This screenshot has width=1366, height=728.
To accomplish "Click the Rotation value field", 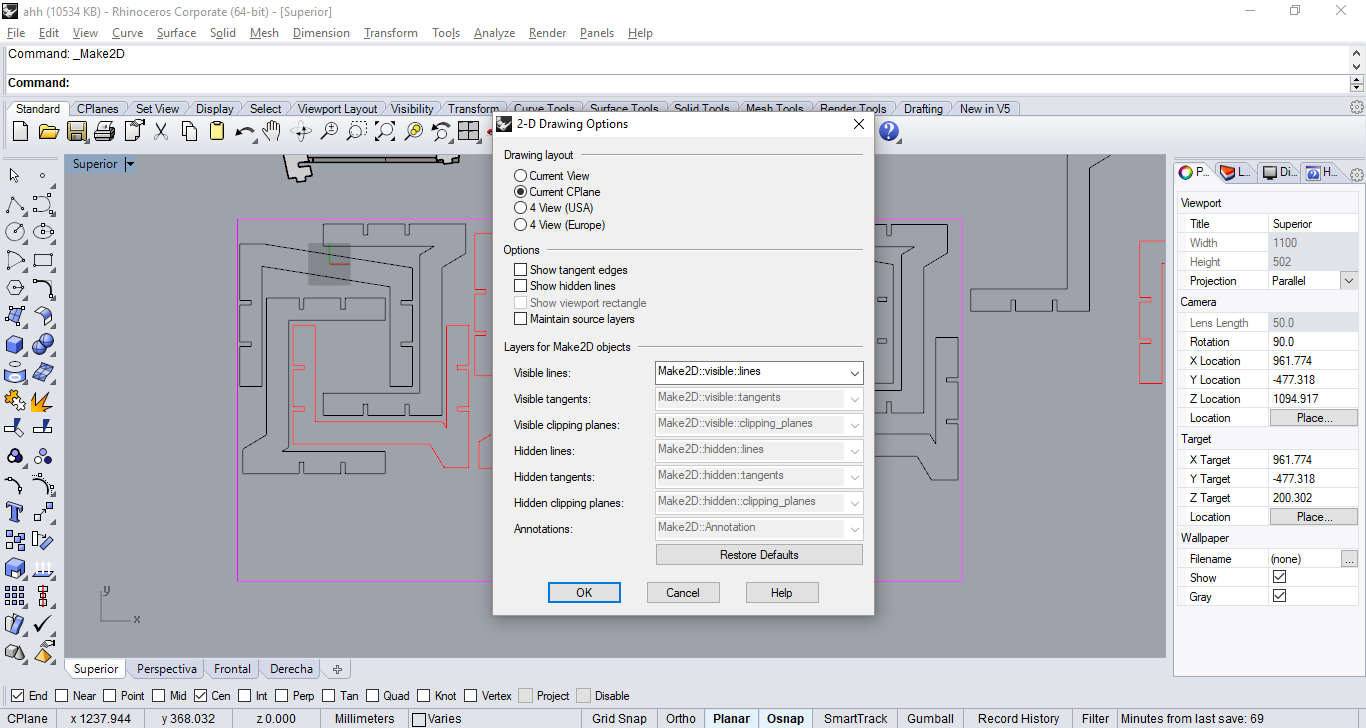I will pos(1313,342).
